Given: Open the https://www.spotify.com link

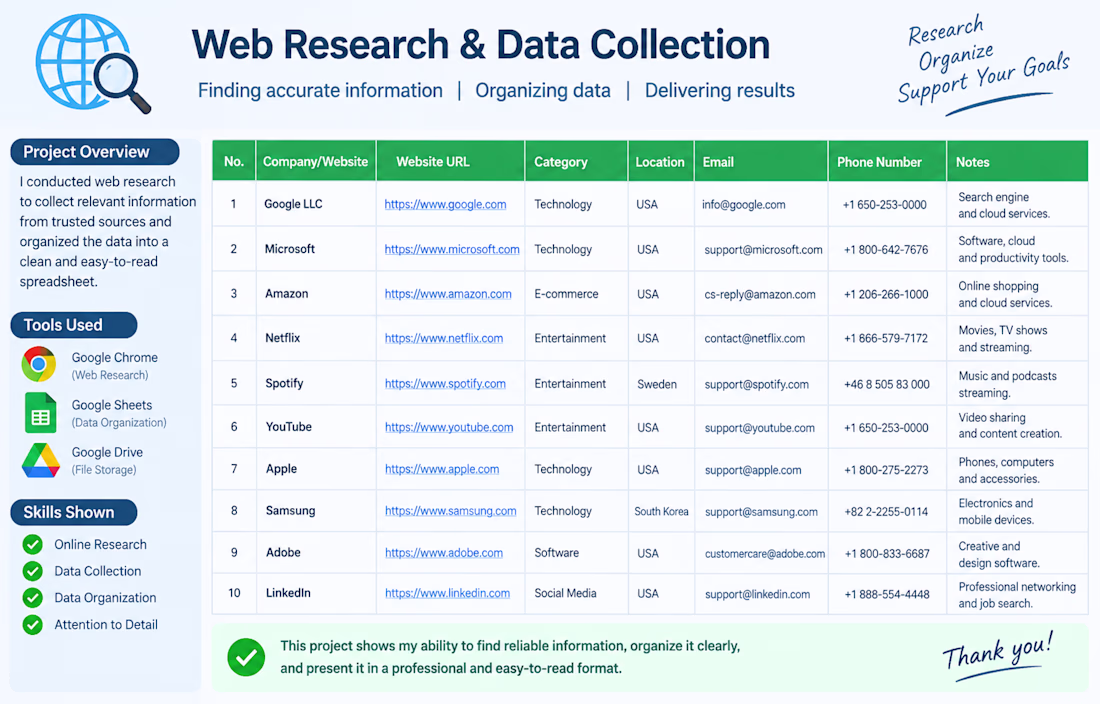Looking at the screenshot, I should pos(445,384).
